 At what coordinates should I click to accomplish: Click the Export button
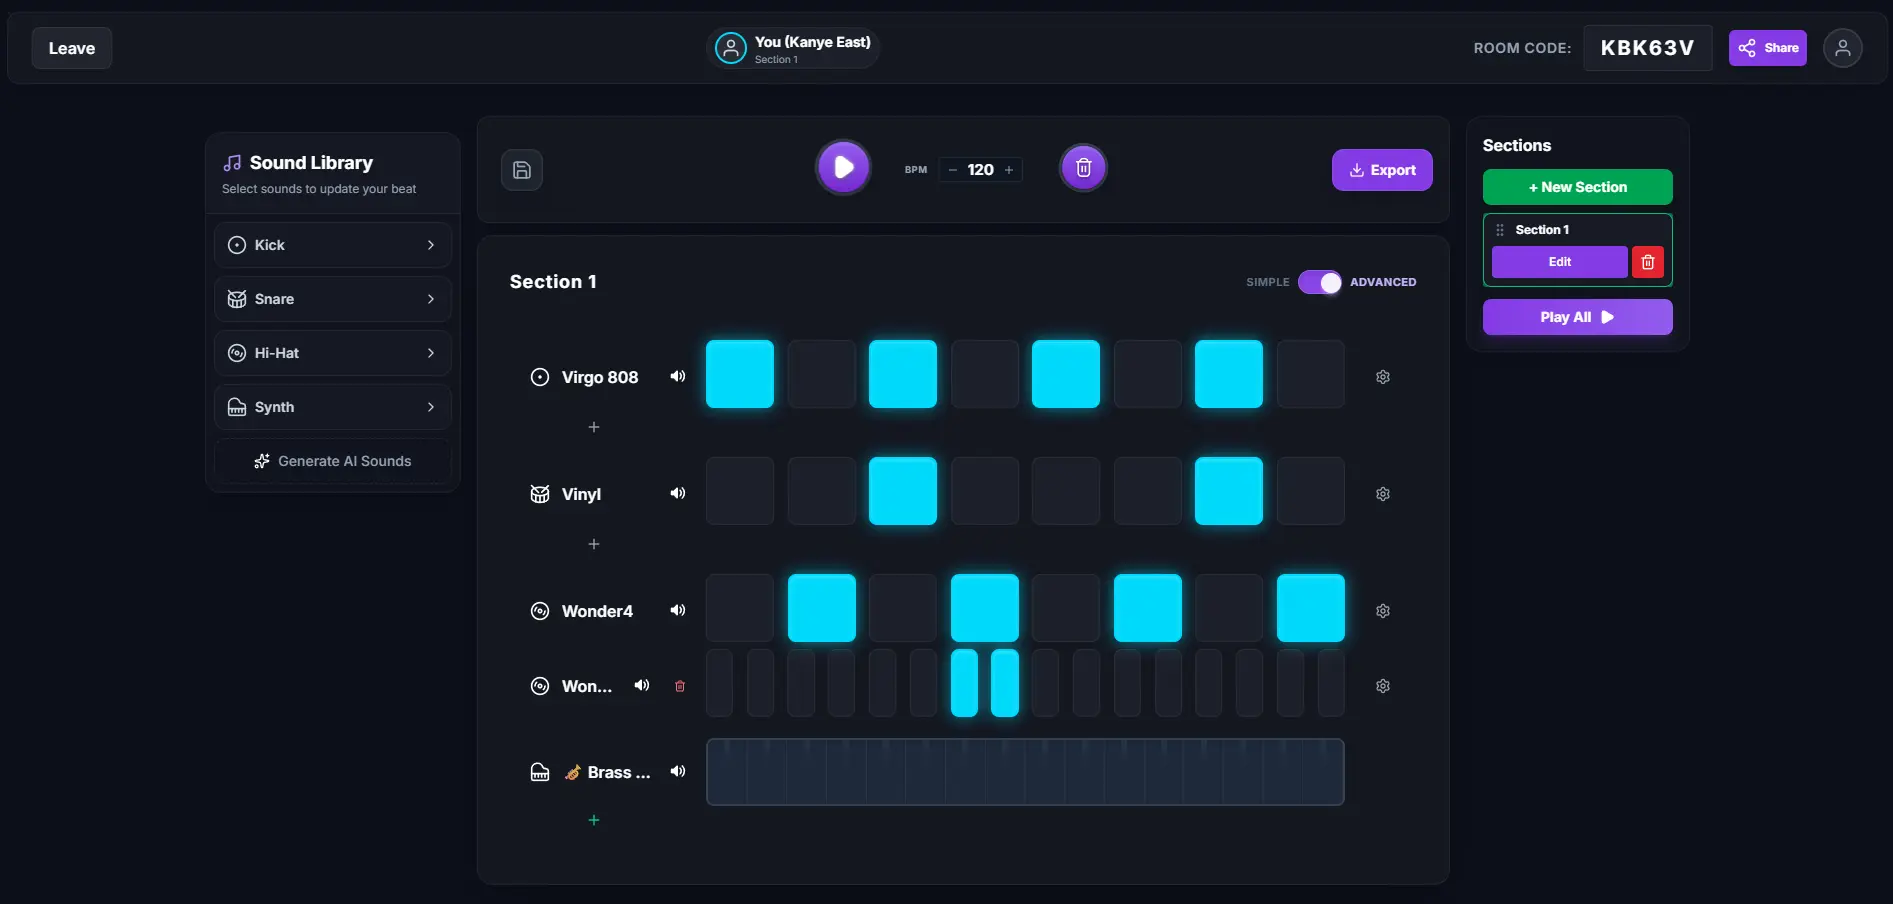[1381, 170]
